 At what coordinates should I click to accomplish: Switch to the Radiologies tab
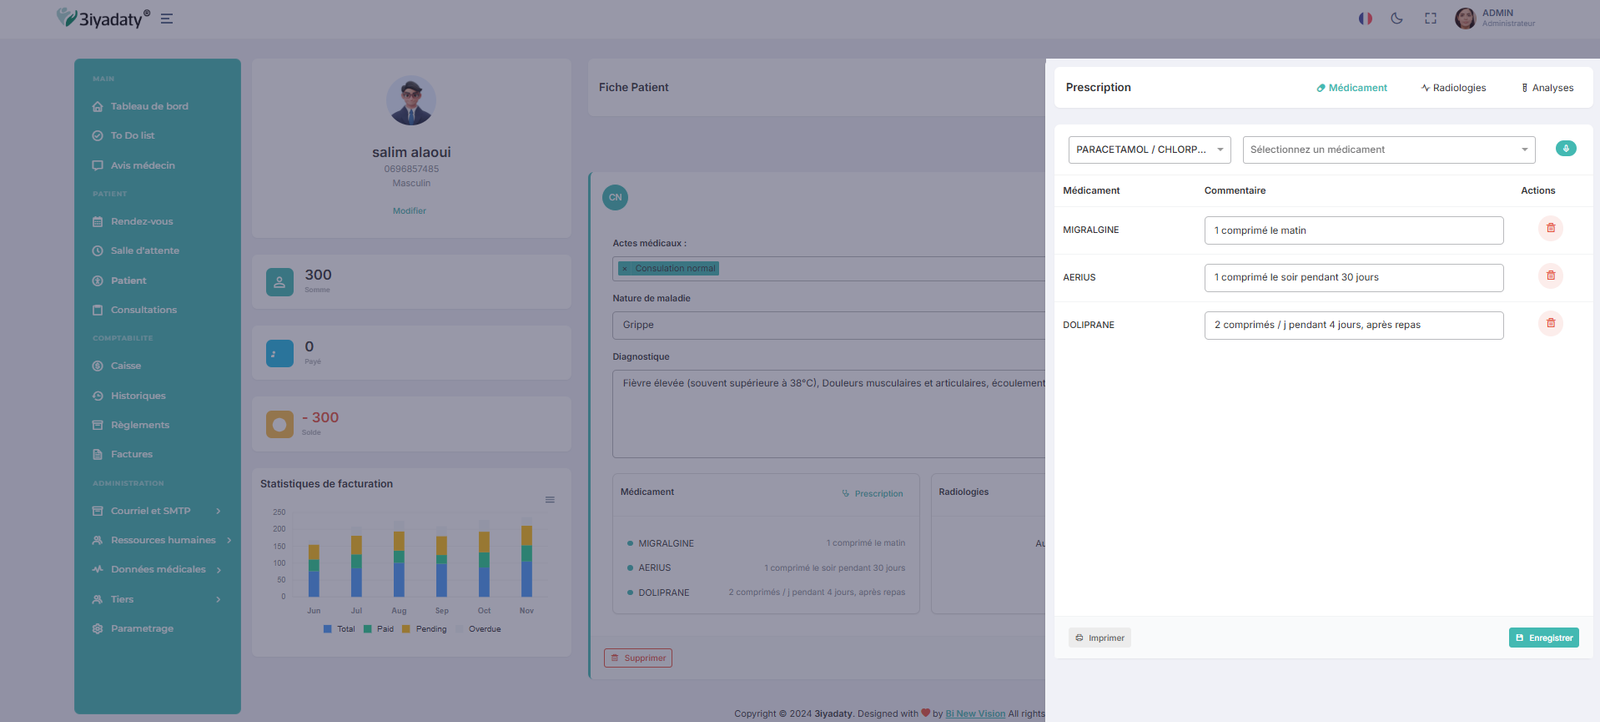click(1453, 88)
